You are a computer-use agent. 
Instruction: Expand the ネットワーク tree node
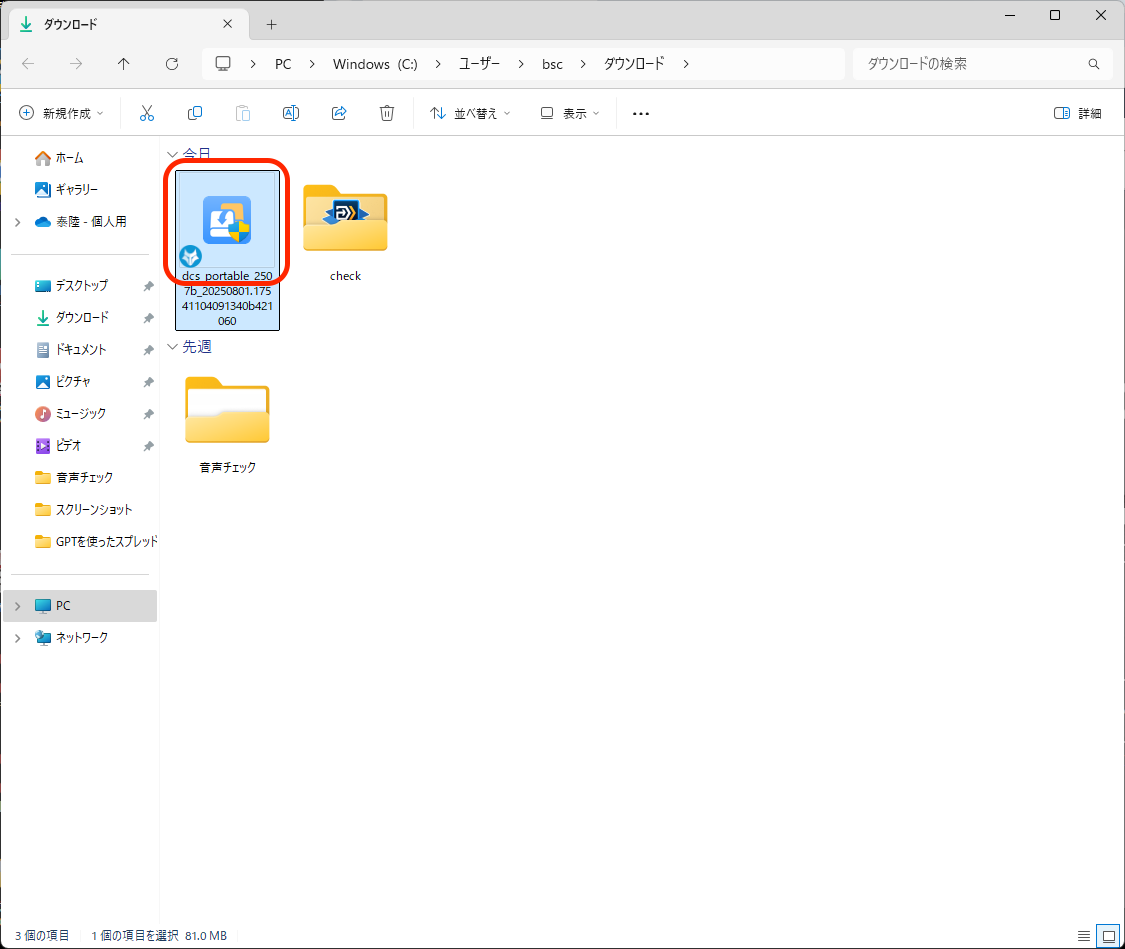pos(18,638)
